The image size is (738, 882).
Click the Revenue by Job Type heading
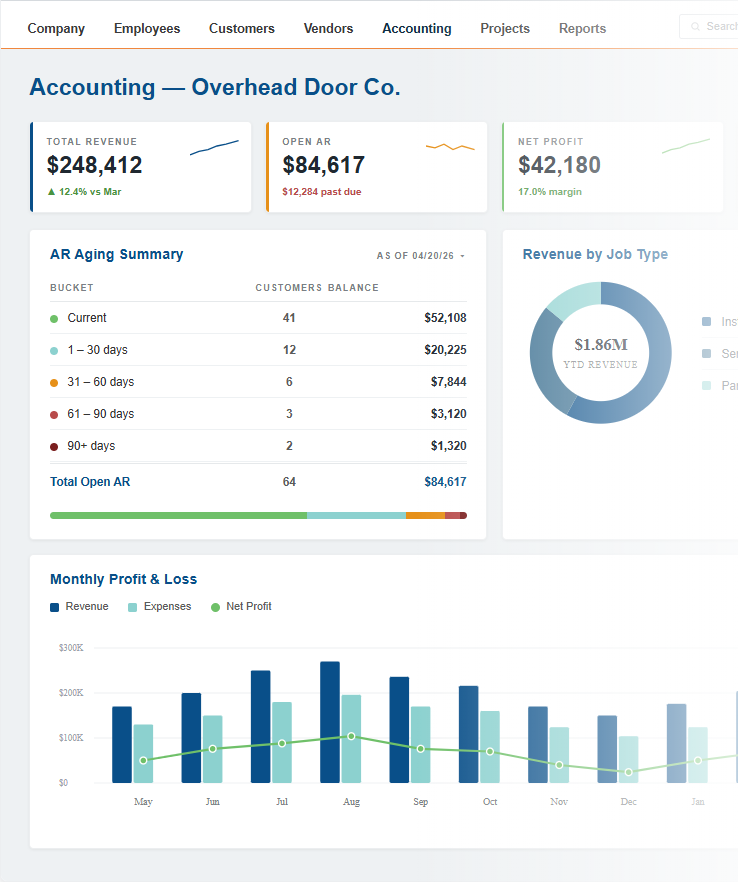pos(595,254)
